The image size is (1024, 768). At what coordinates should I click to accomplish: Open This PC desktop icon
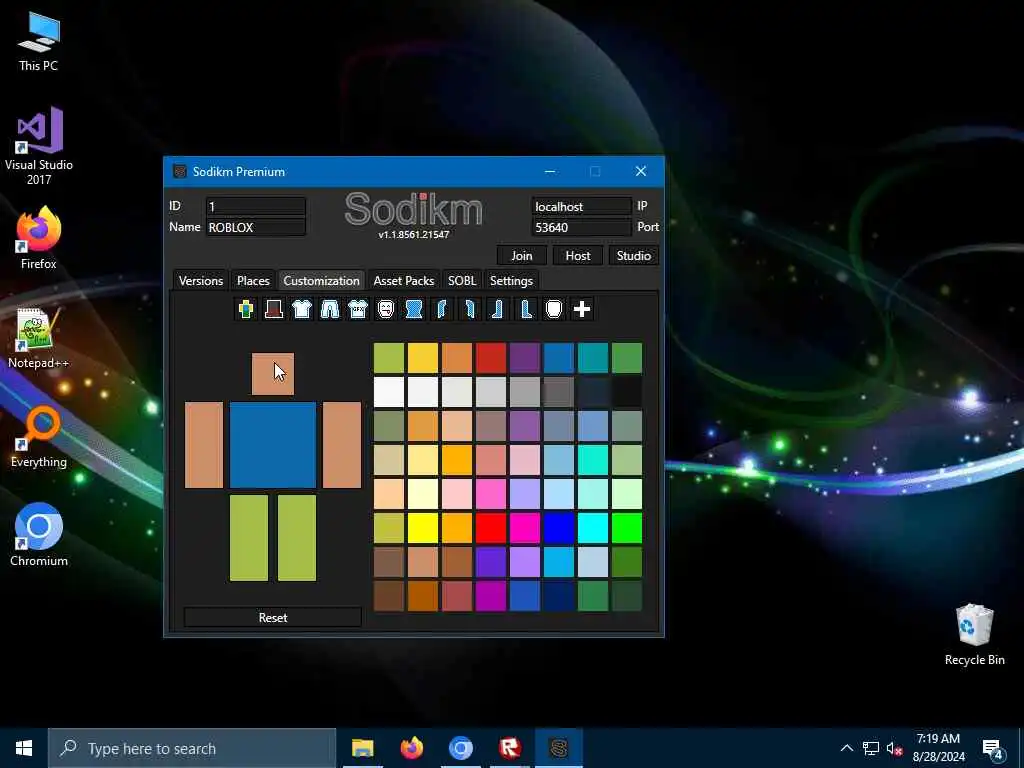[39, 43]
